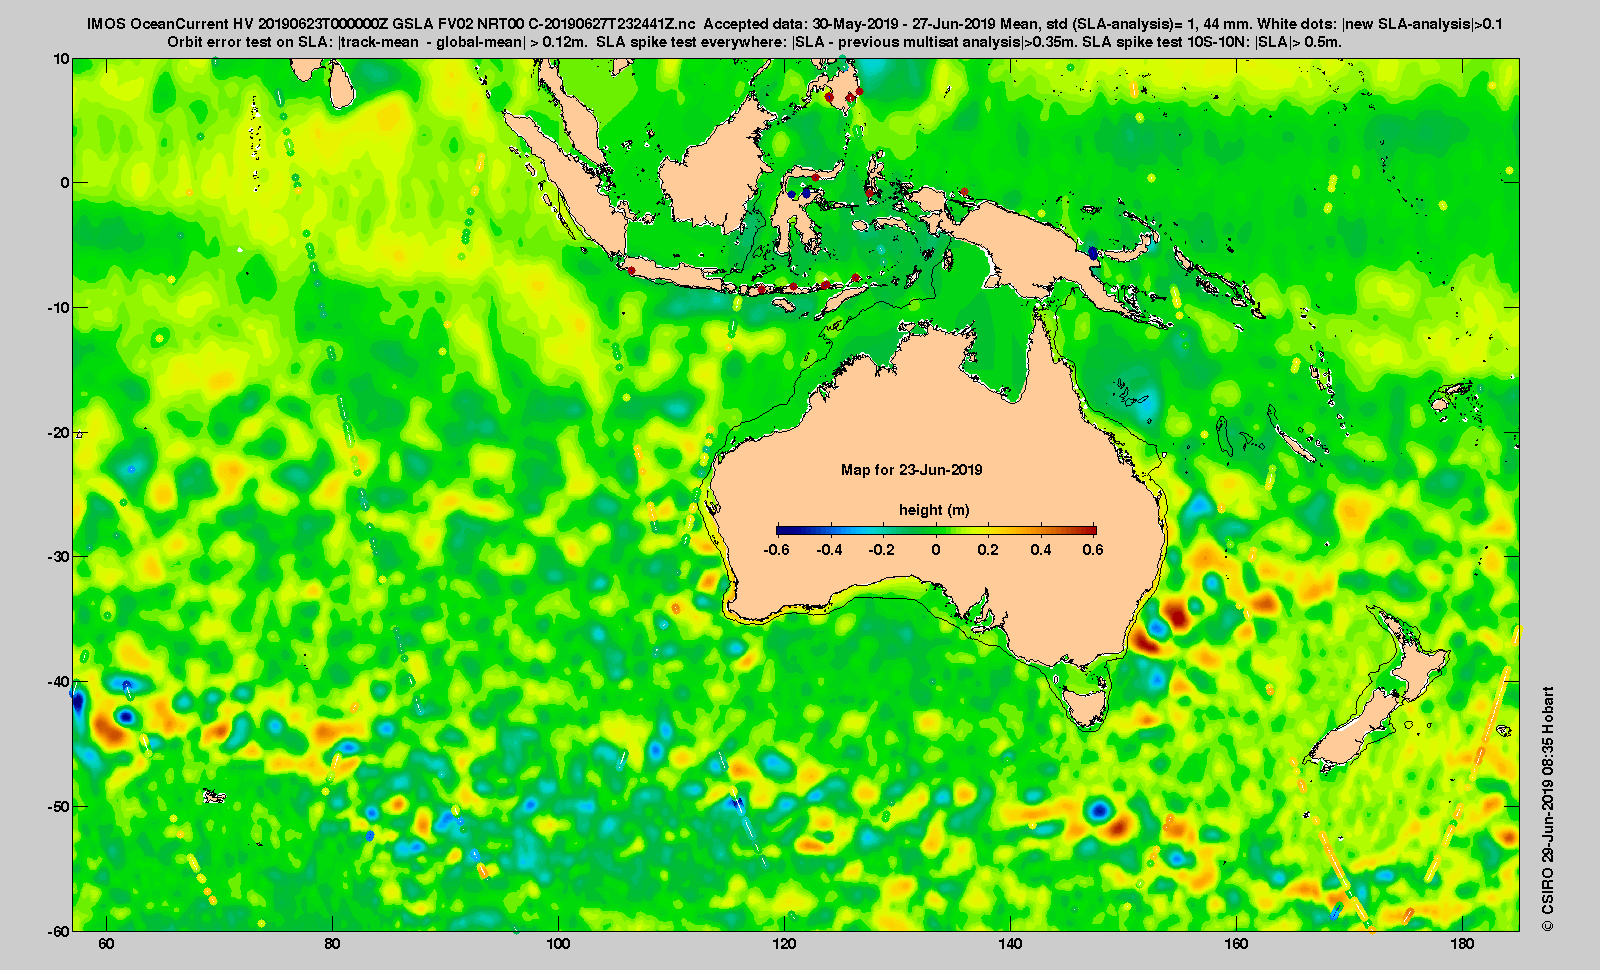Click the -0.6 colorbar tick label

(x=776, y=549)
